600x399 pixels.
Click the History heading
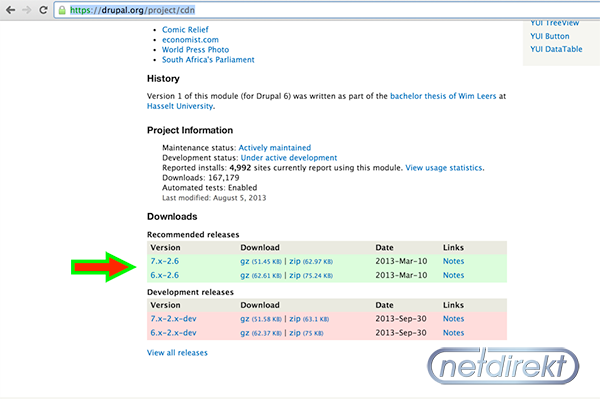click(x=163, y=79)
